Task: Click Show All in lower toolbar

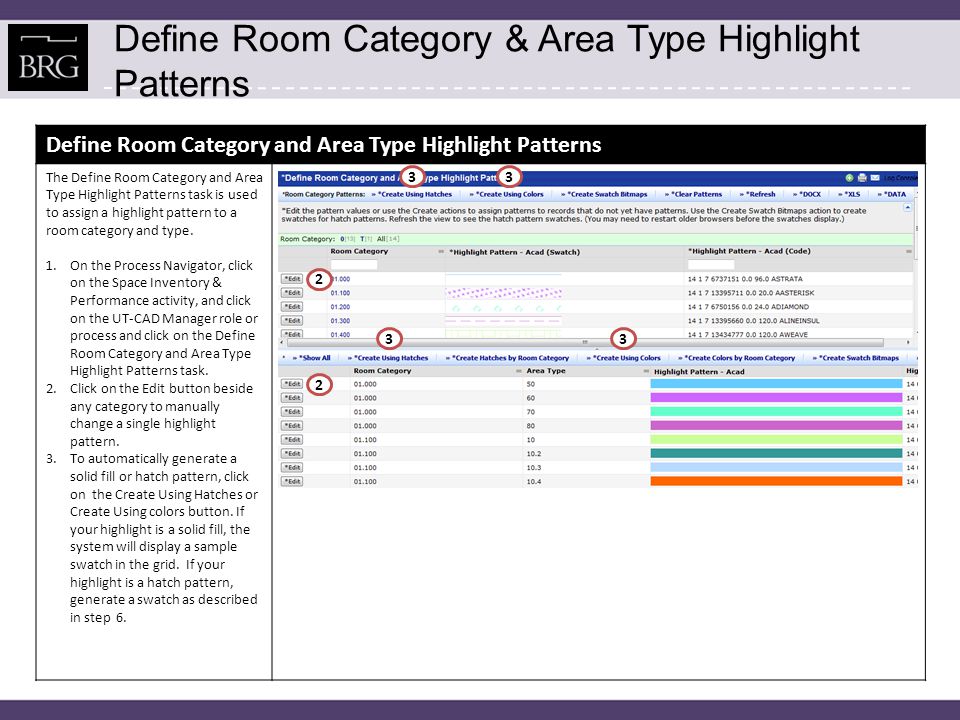Action: [x=315, y=358]
